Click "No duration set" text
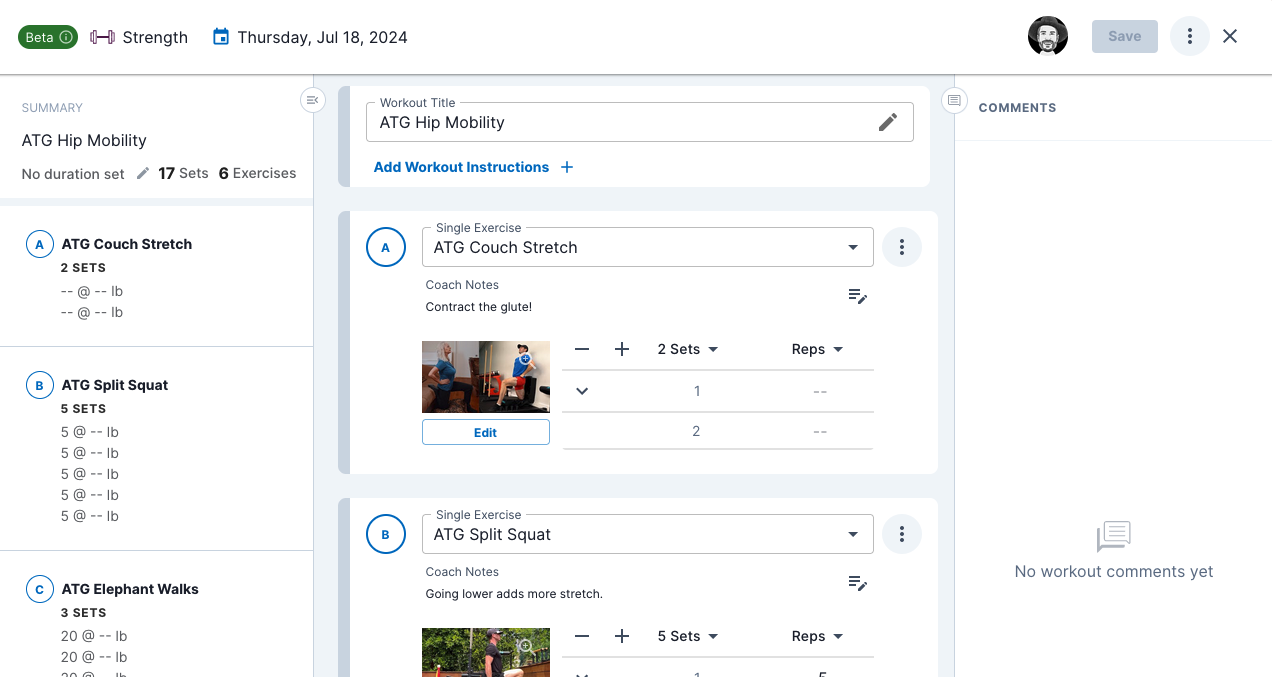This screenshot has width=1272, height=677. click(73, 174)
